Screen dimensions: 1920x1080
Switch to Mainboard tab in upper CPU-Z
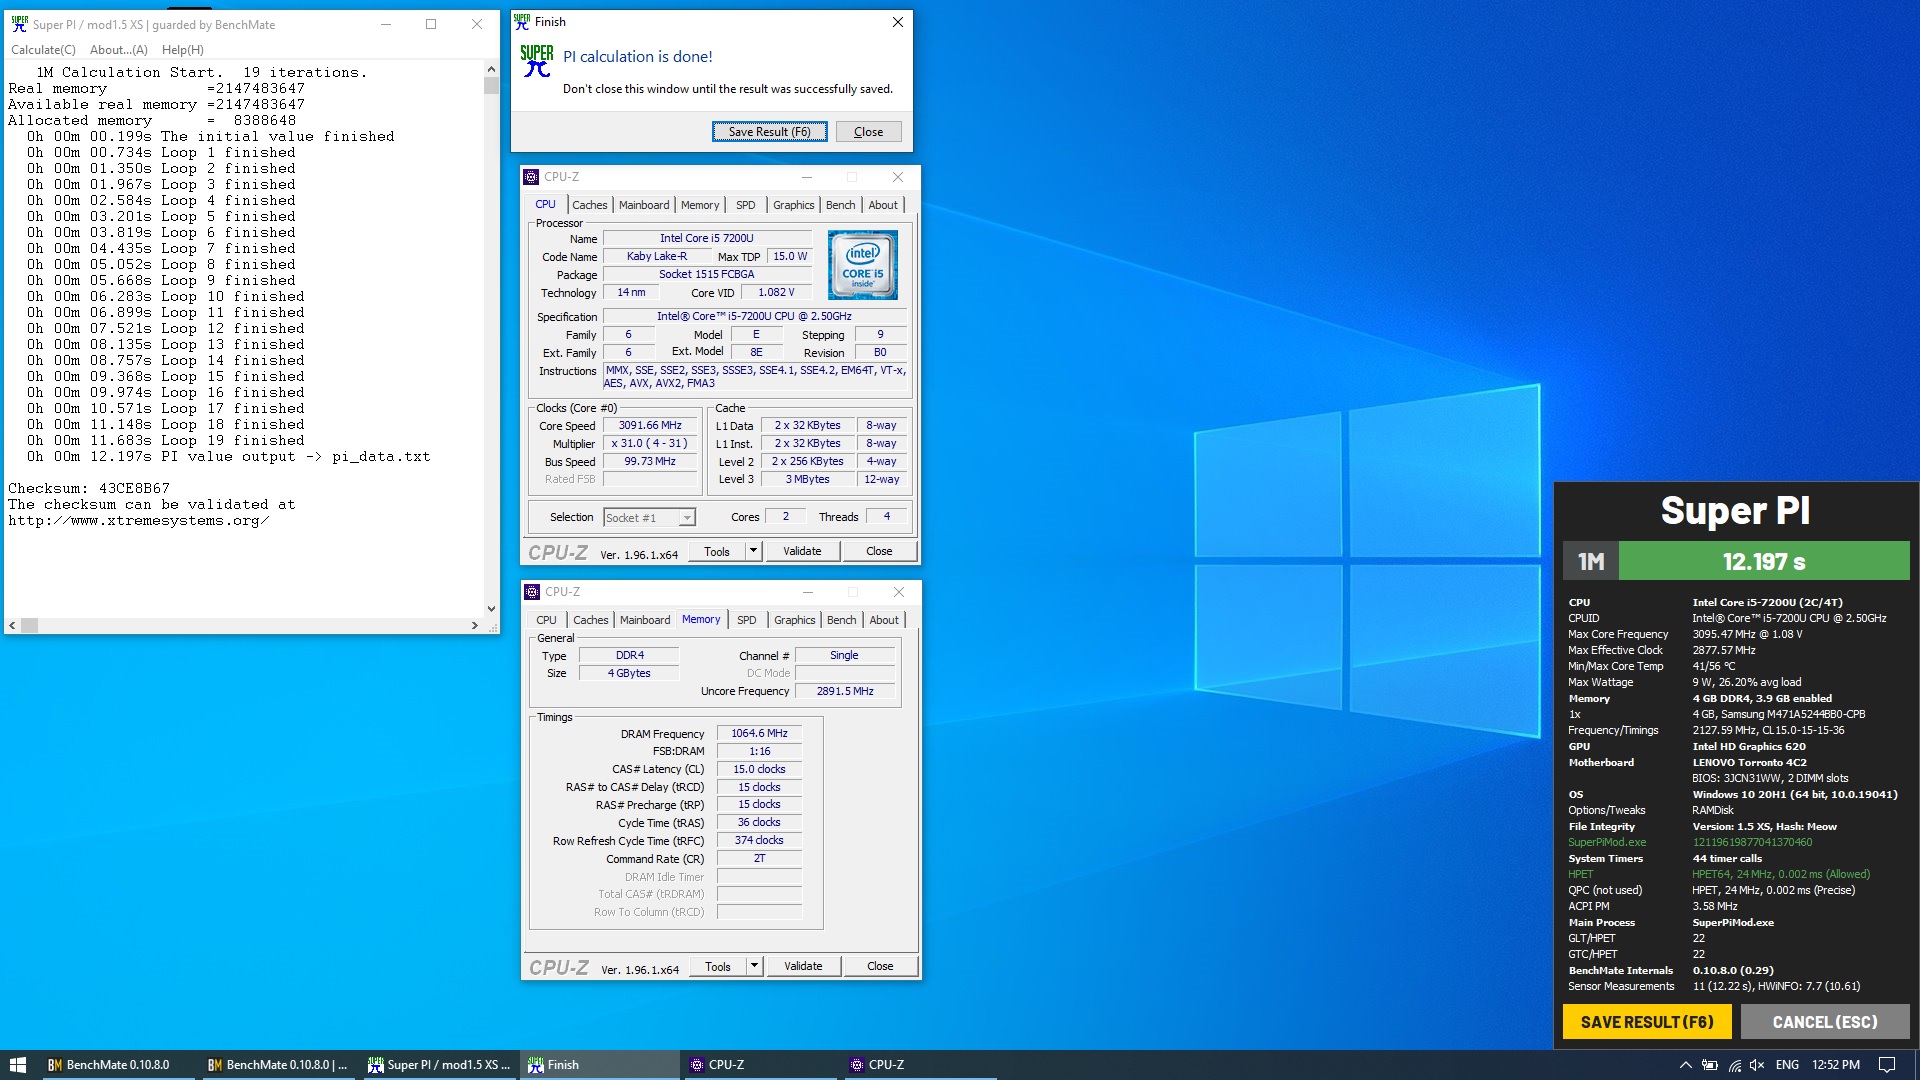(644, 205)
